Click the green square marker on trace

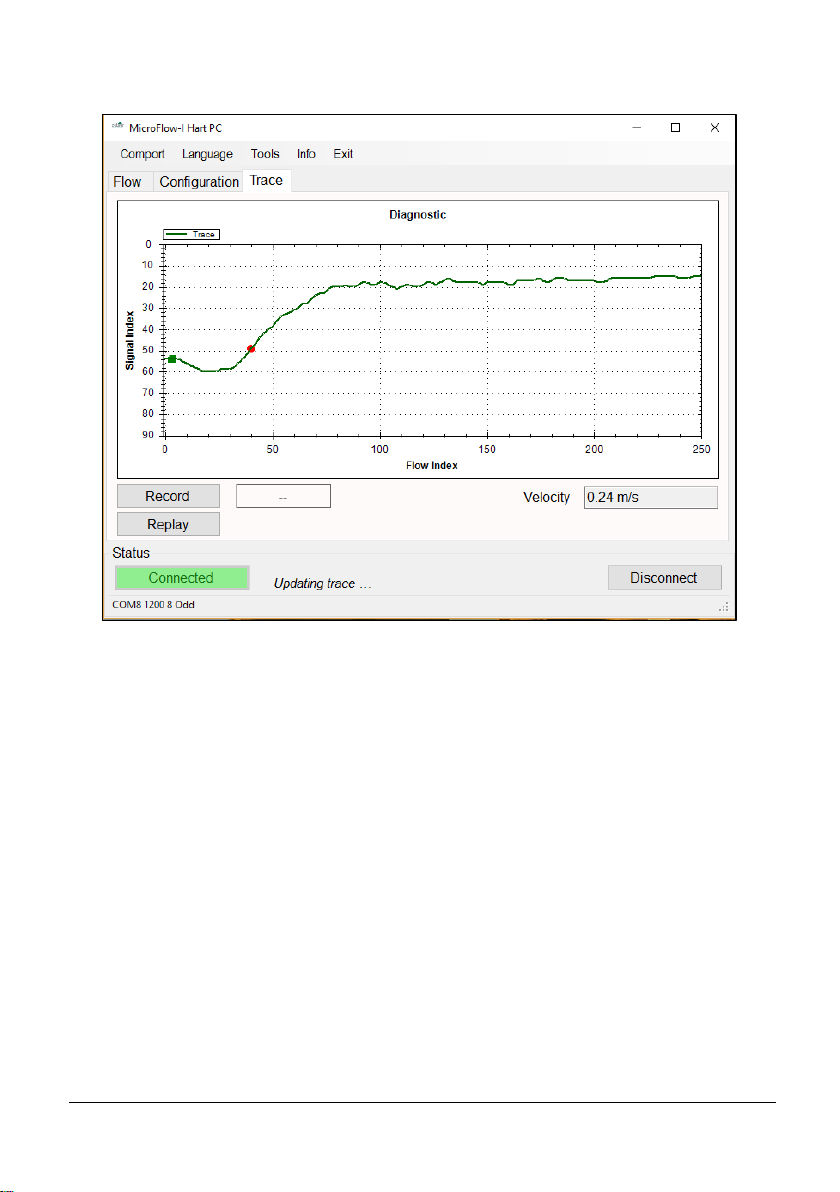(173, 359)
